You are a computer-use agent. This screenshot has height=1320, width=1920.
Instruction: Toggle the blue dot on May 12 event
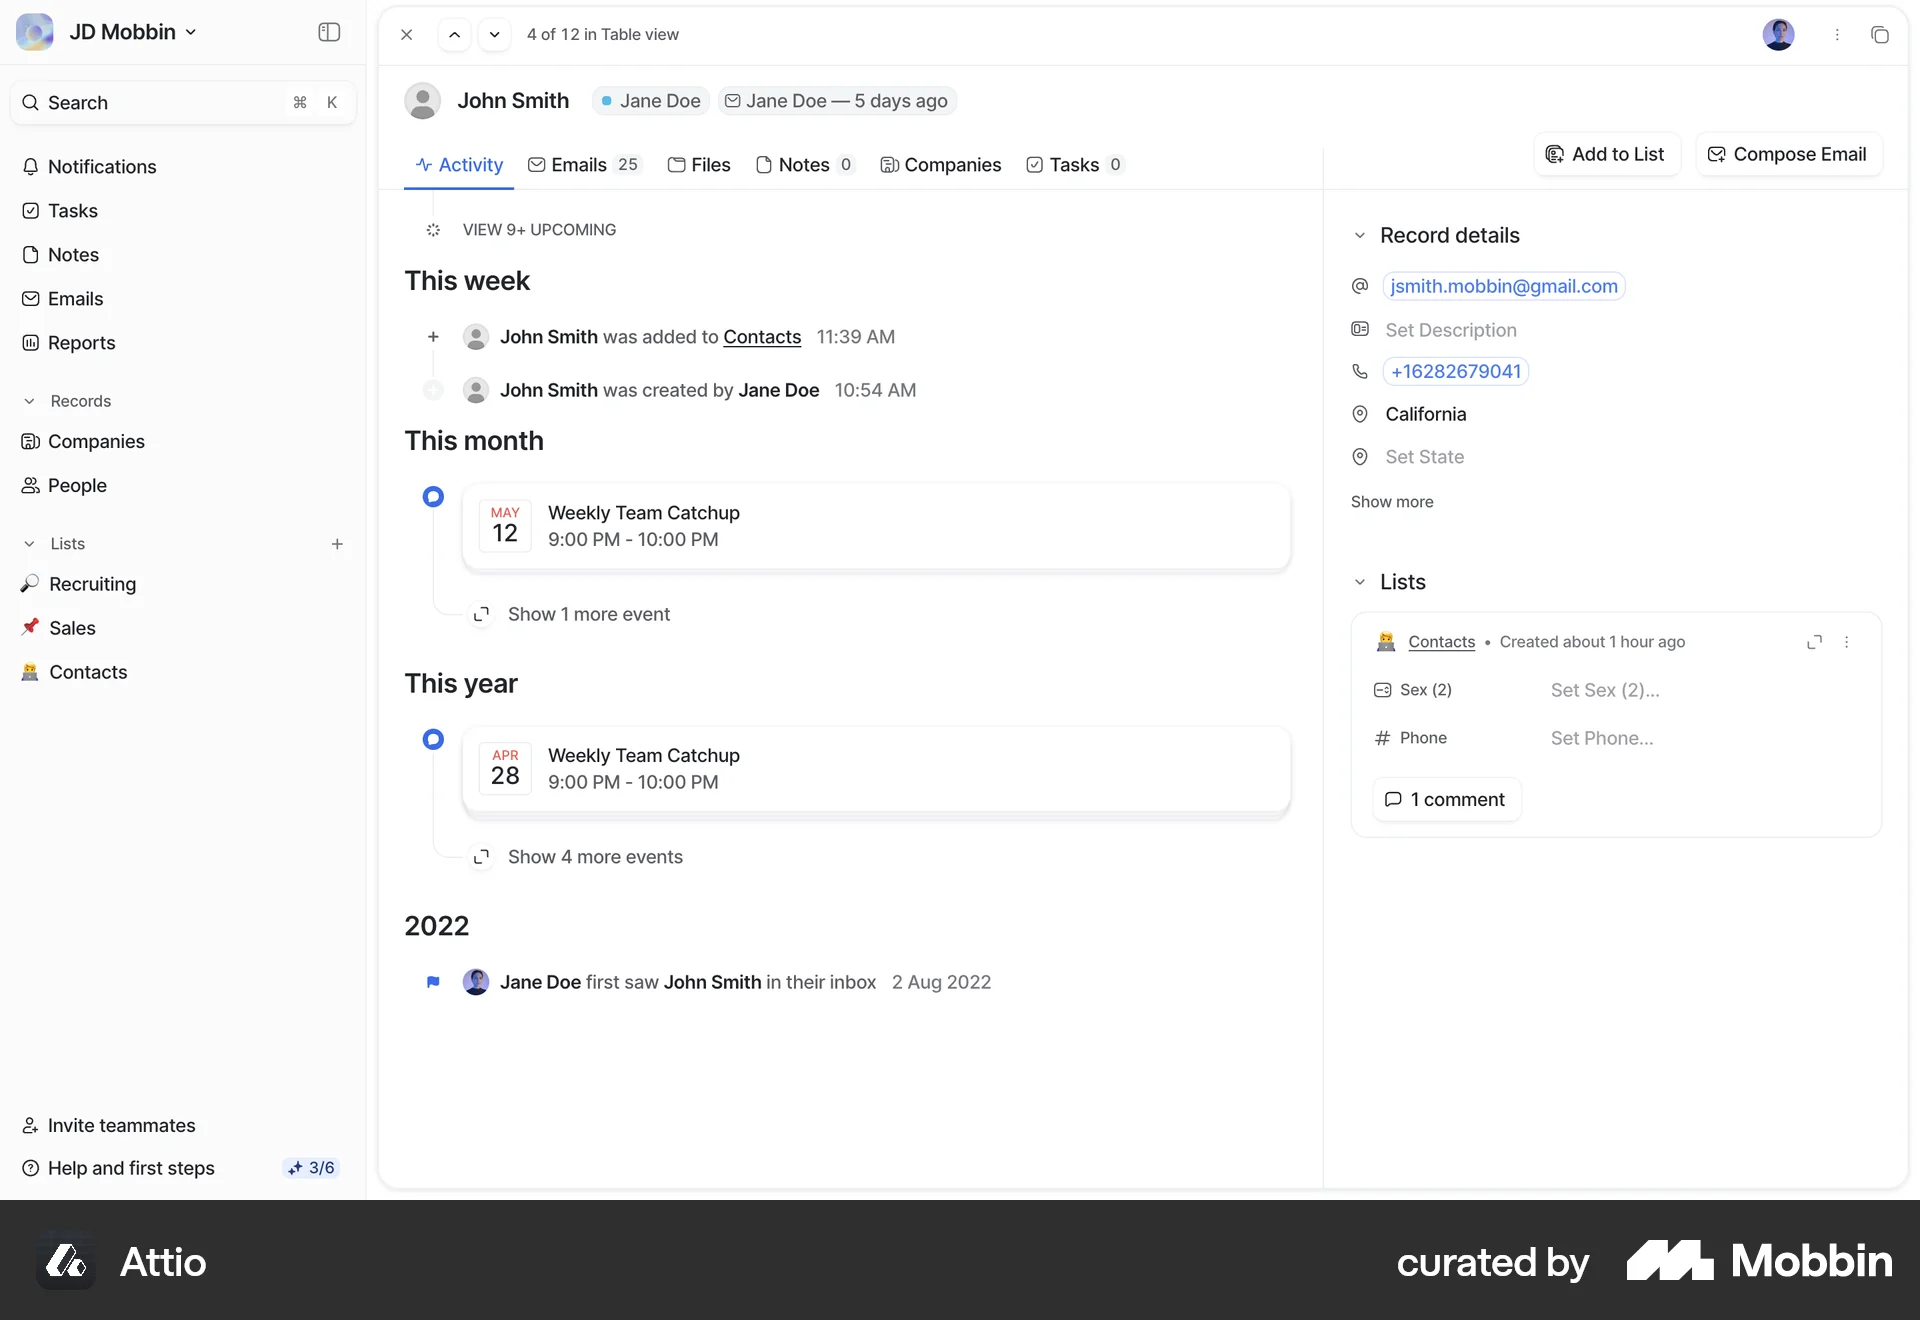[x=433, y=495]
